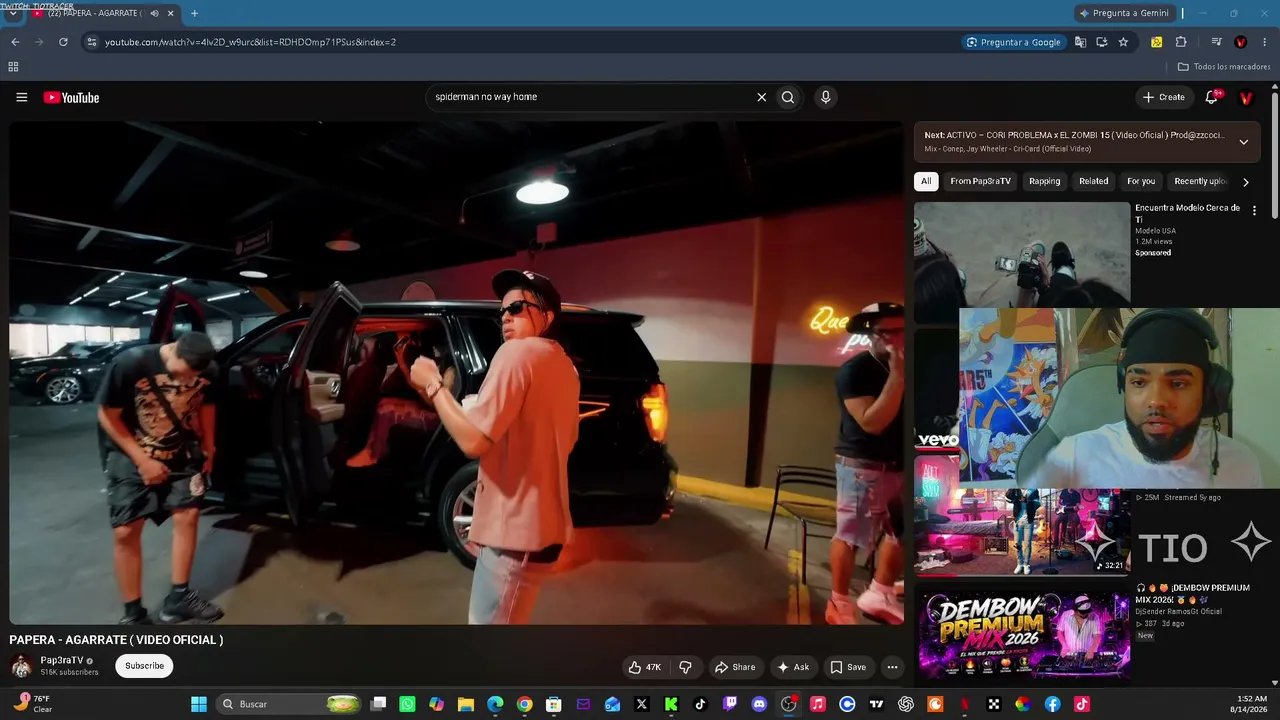This screenshot has width=1280, height=720.
Task: Open the yellow extension icon
Action: (1157, 42)
